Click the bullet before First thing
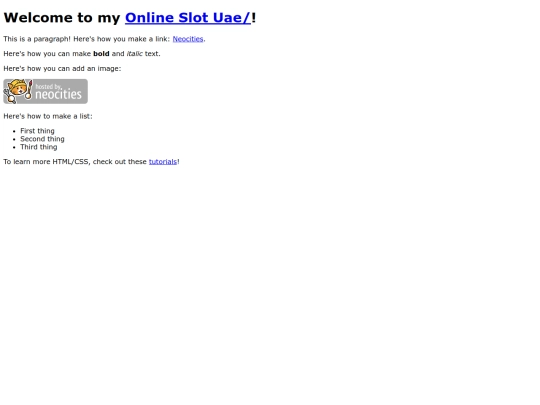This screenshot has height=405, width=540. (x=14, y=131)
